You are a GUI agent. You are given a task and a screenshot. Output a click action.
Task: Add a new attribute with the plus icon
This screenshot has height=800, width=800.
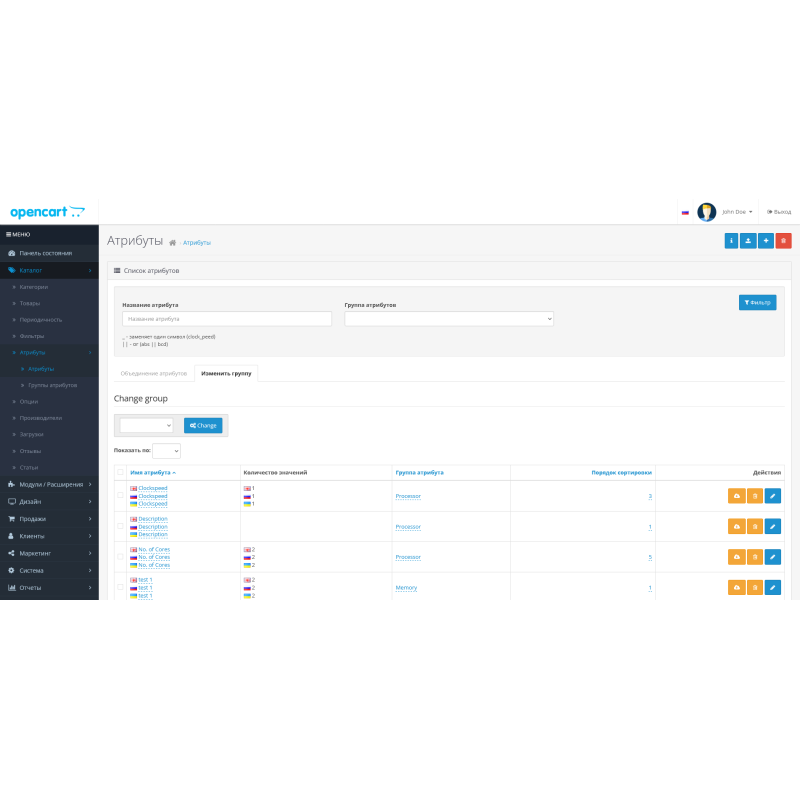click(765, 240)
